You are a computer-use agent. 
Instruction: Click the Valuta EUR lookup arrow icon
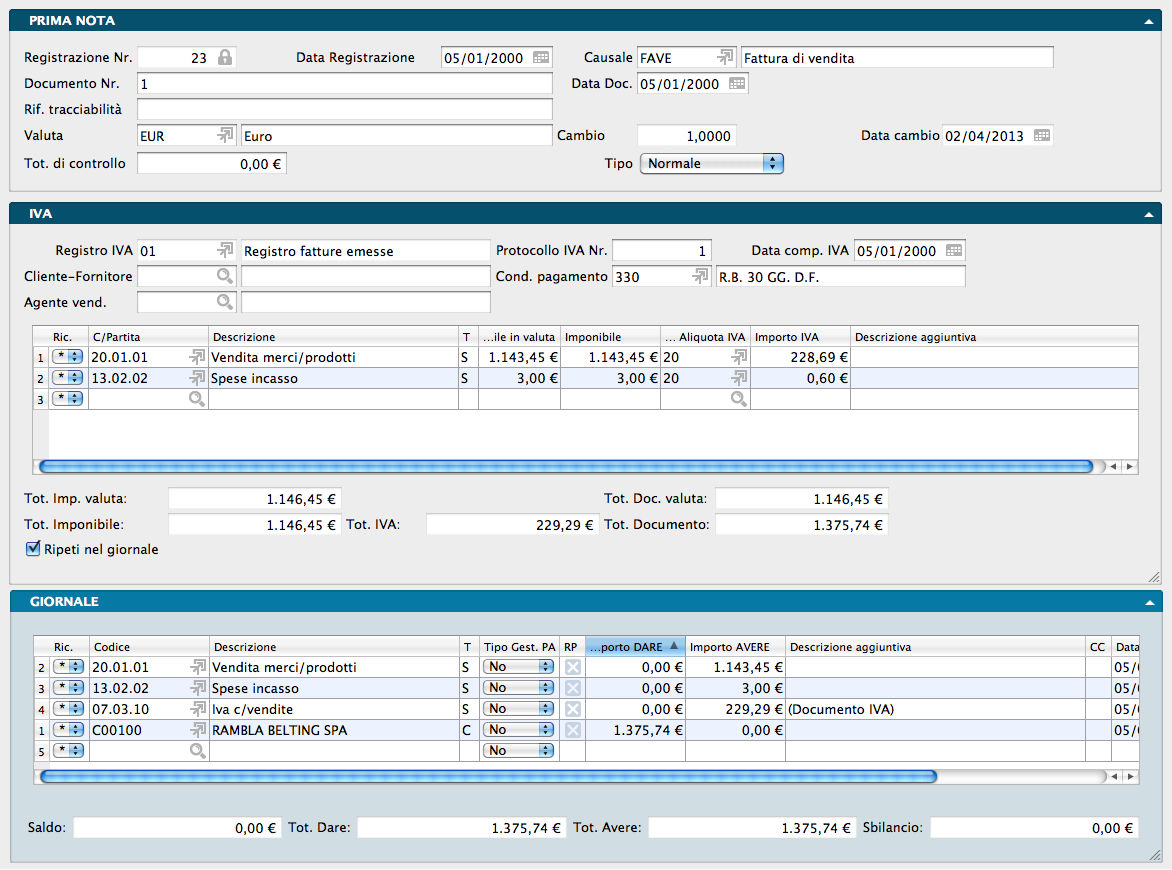[x=225, y=136]
